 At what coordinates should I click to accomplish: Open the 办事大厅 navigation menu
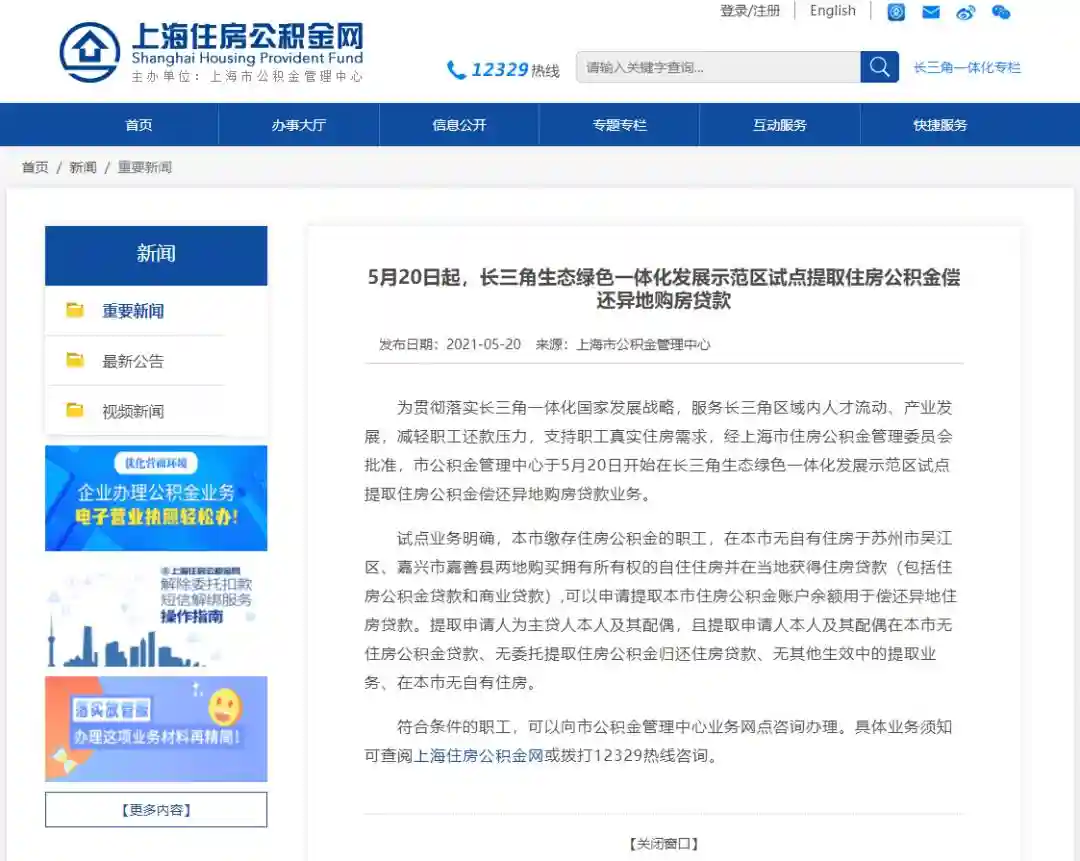click(x=298, y=125)
